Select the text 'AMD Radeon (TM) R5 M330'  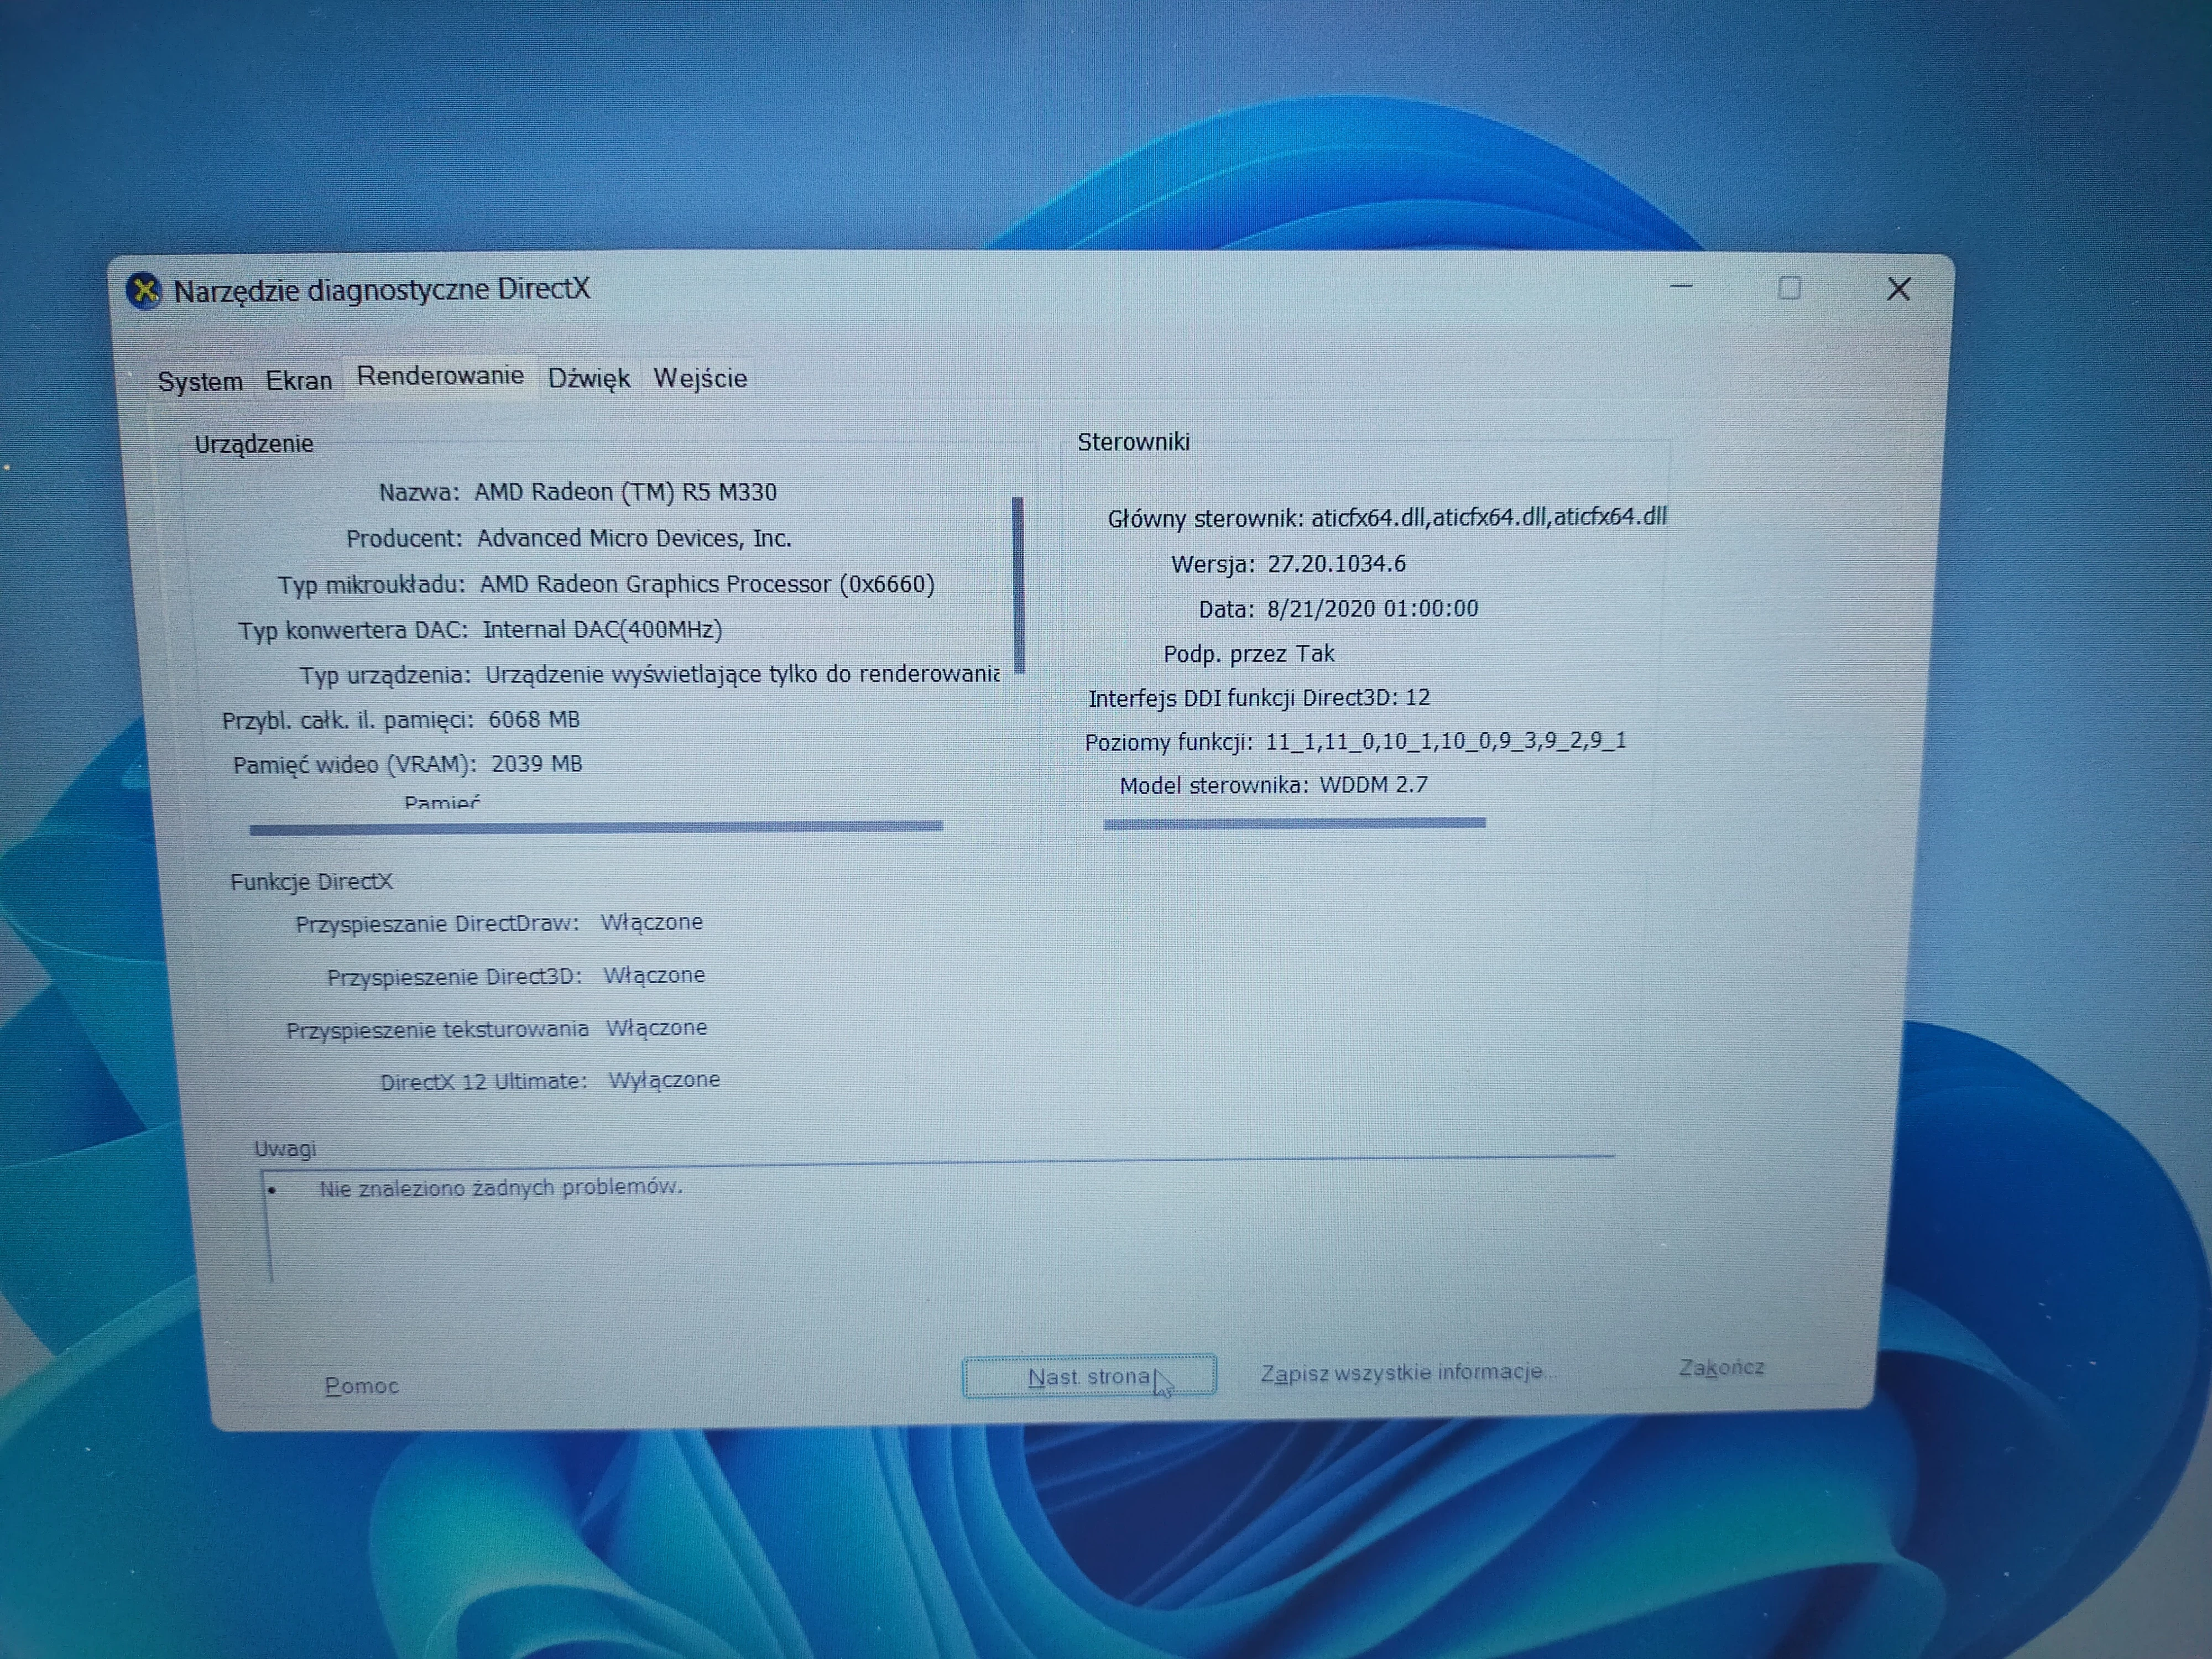pos(625,492)
